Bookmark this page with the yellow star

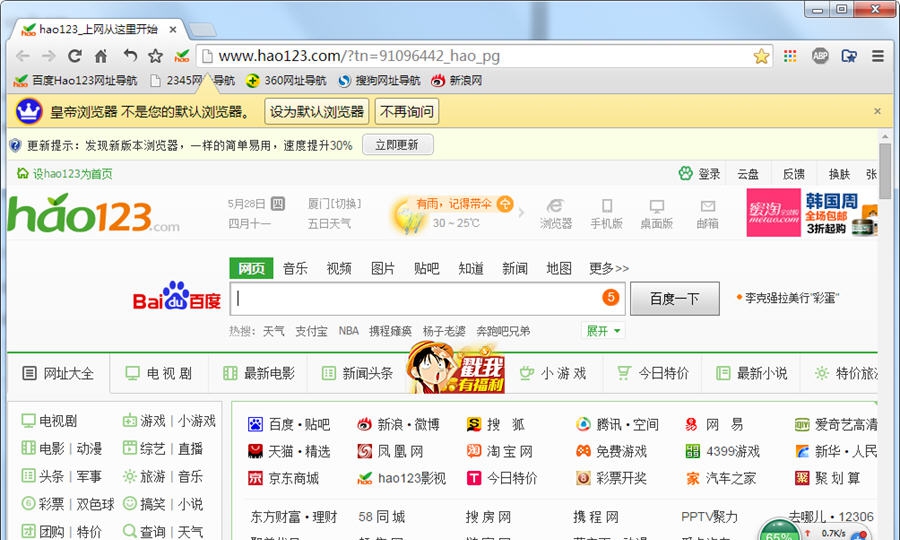tap(761, 56)
